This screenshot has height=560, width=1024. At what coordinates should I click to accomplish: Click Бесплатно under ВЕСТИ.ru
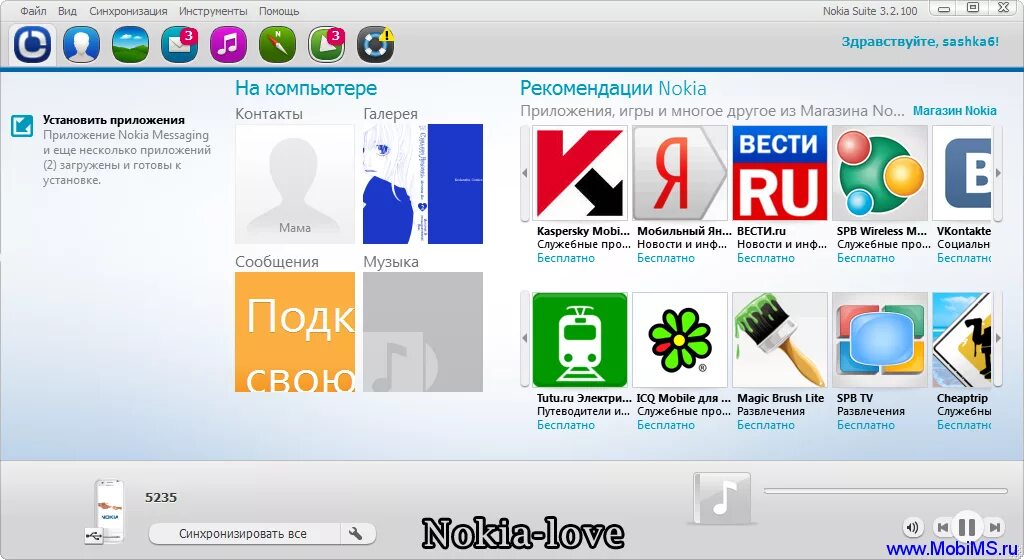(x=766, y=258)
